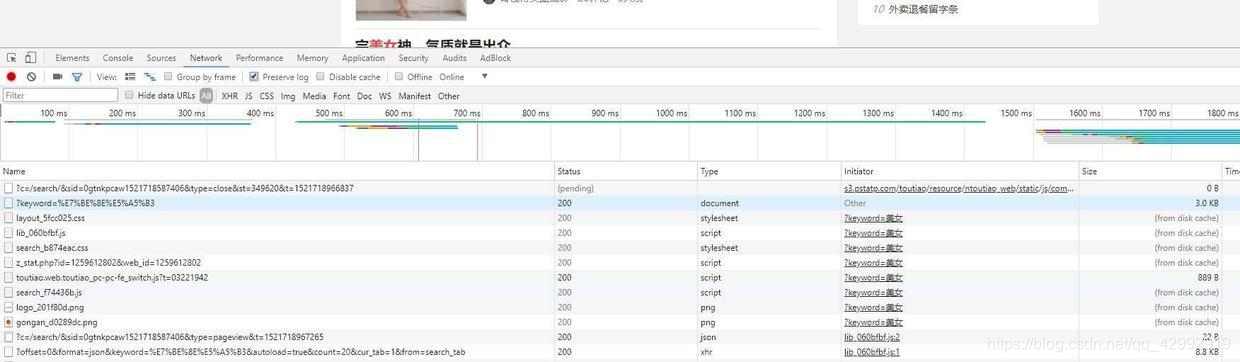Switch to Application tab
This screenshot has width=1240, height=362.
pos(363,58)
